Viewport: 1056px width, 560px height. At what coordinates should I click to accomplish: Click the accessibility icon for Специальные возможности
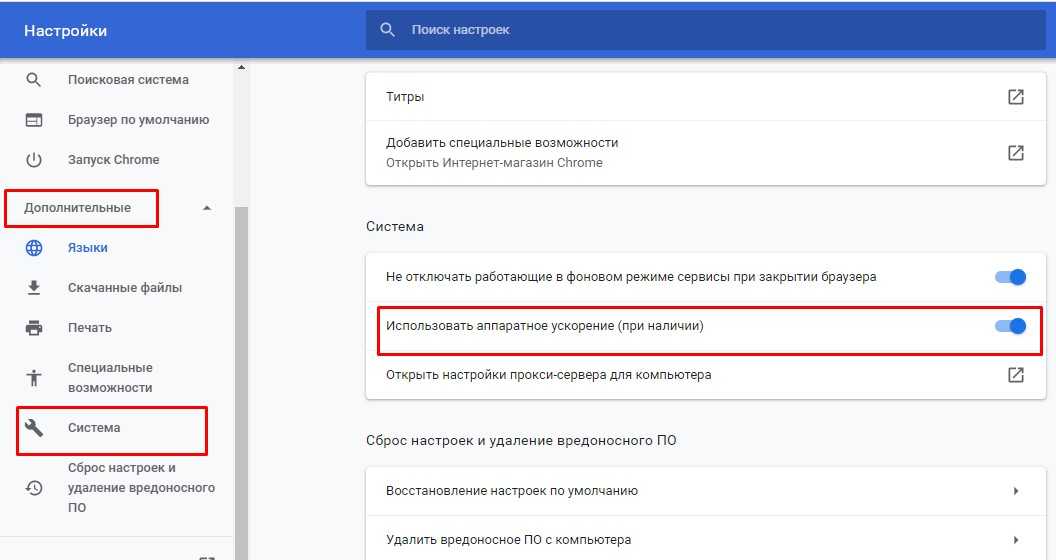pos(34,378)
